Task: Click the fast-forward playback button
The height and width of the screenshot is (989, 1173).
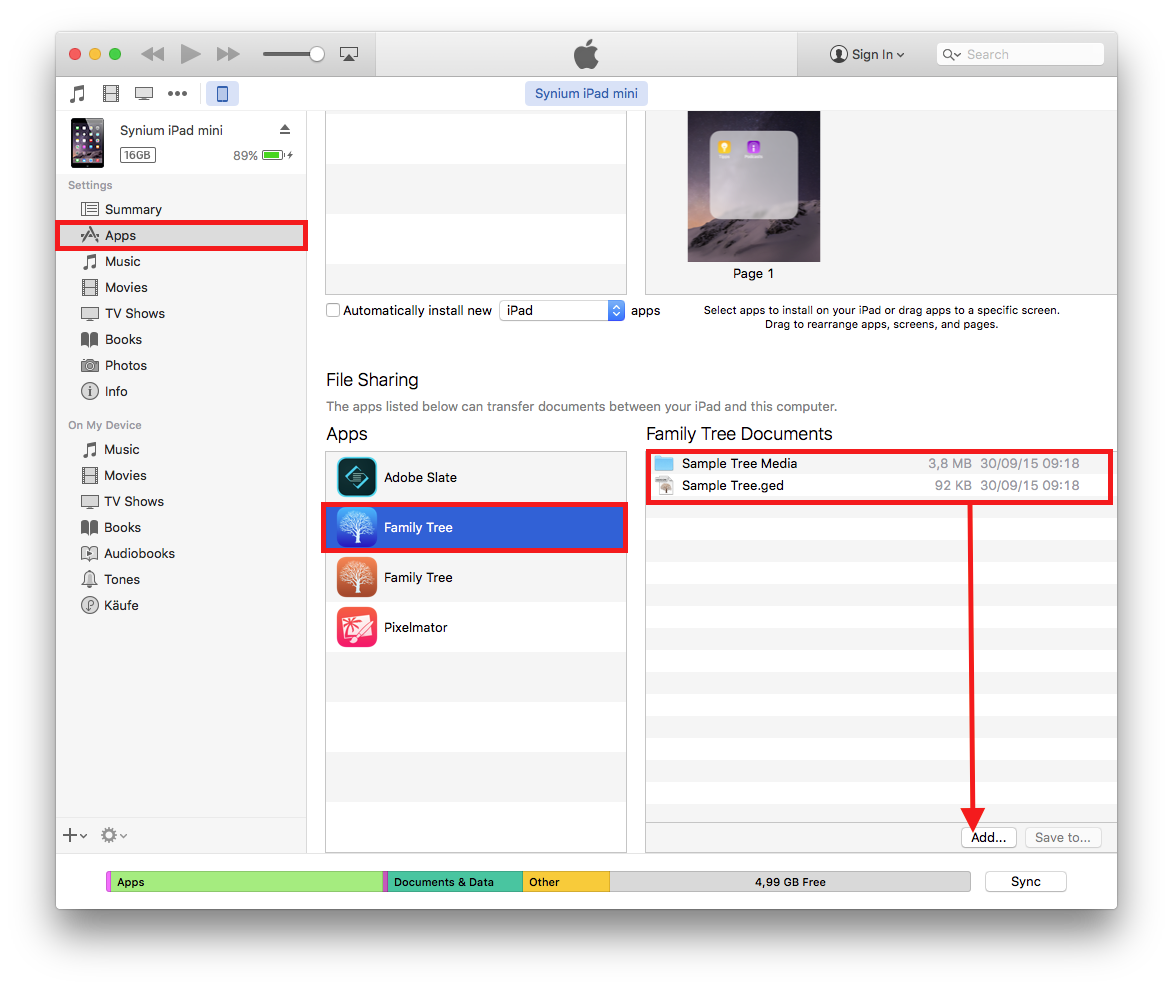Action: 228,54
